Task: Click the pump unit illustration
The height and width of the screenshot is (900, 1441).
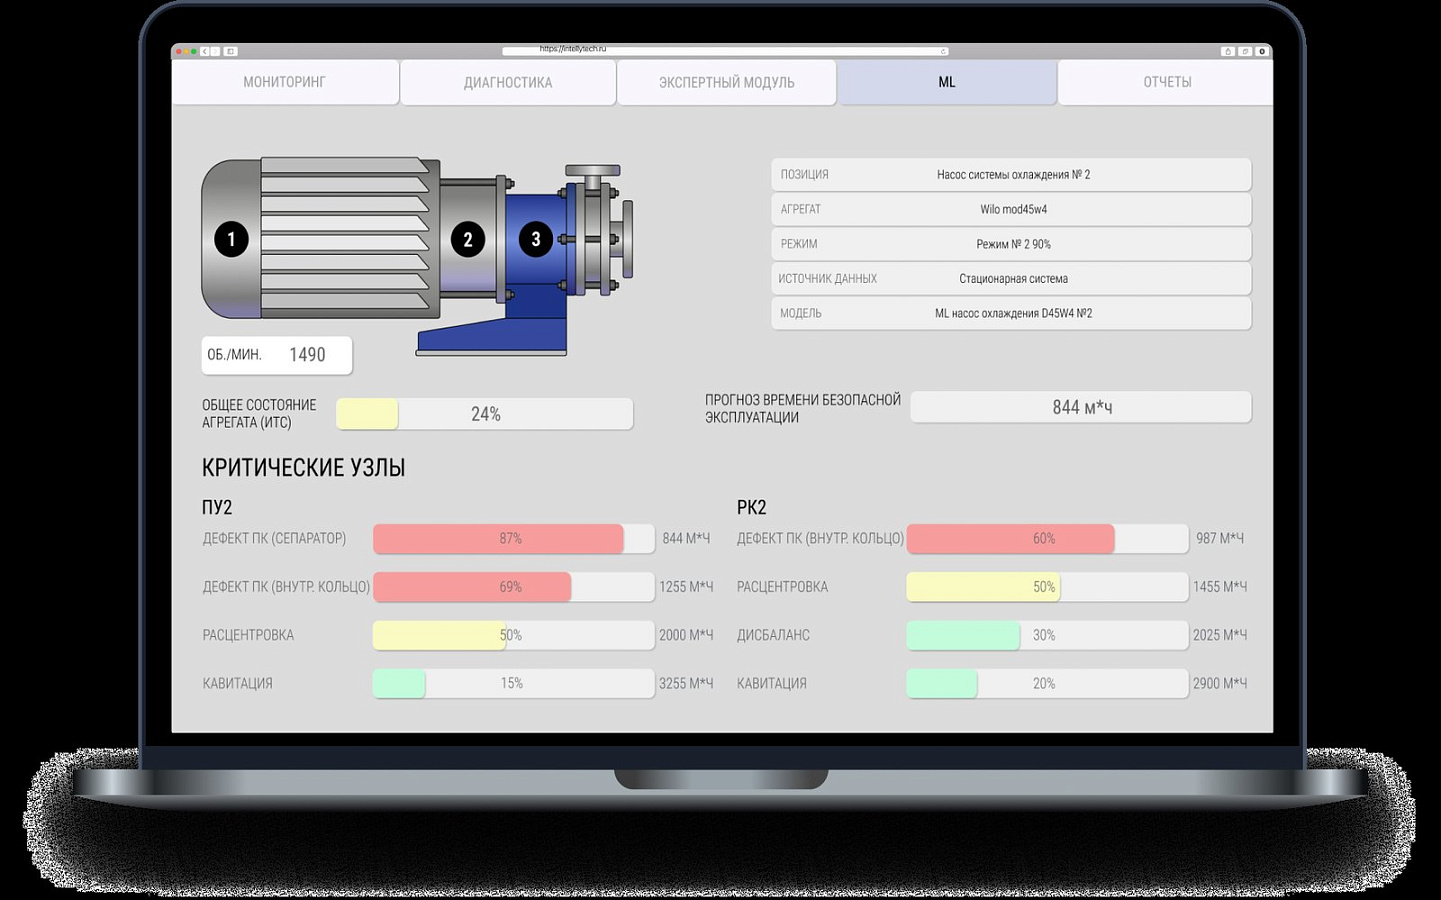Action: pos(418,256)
